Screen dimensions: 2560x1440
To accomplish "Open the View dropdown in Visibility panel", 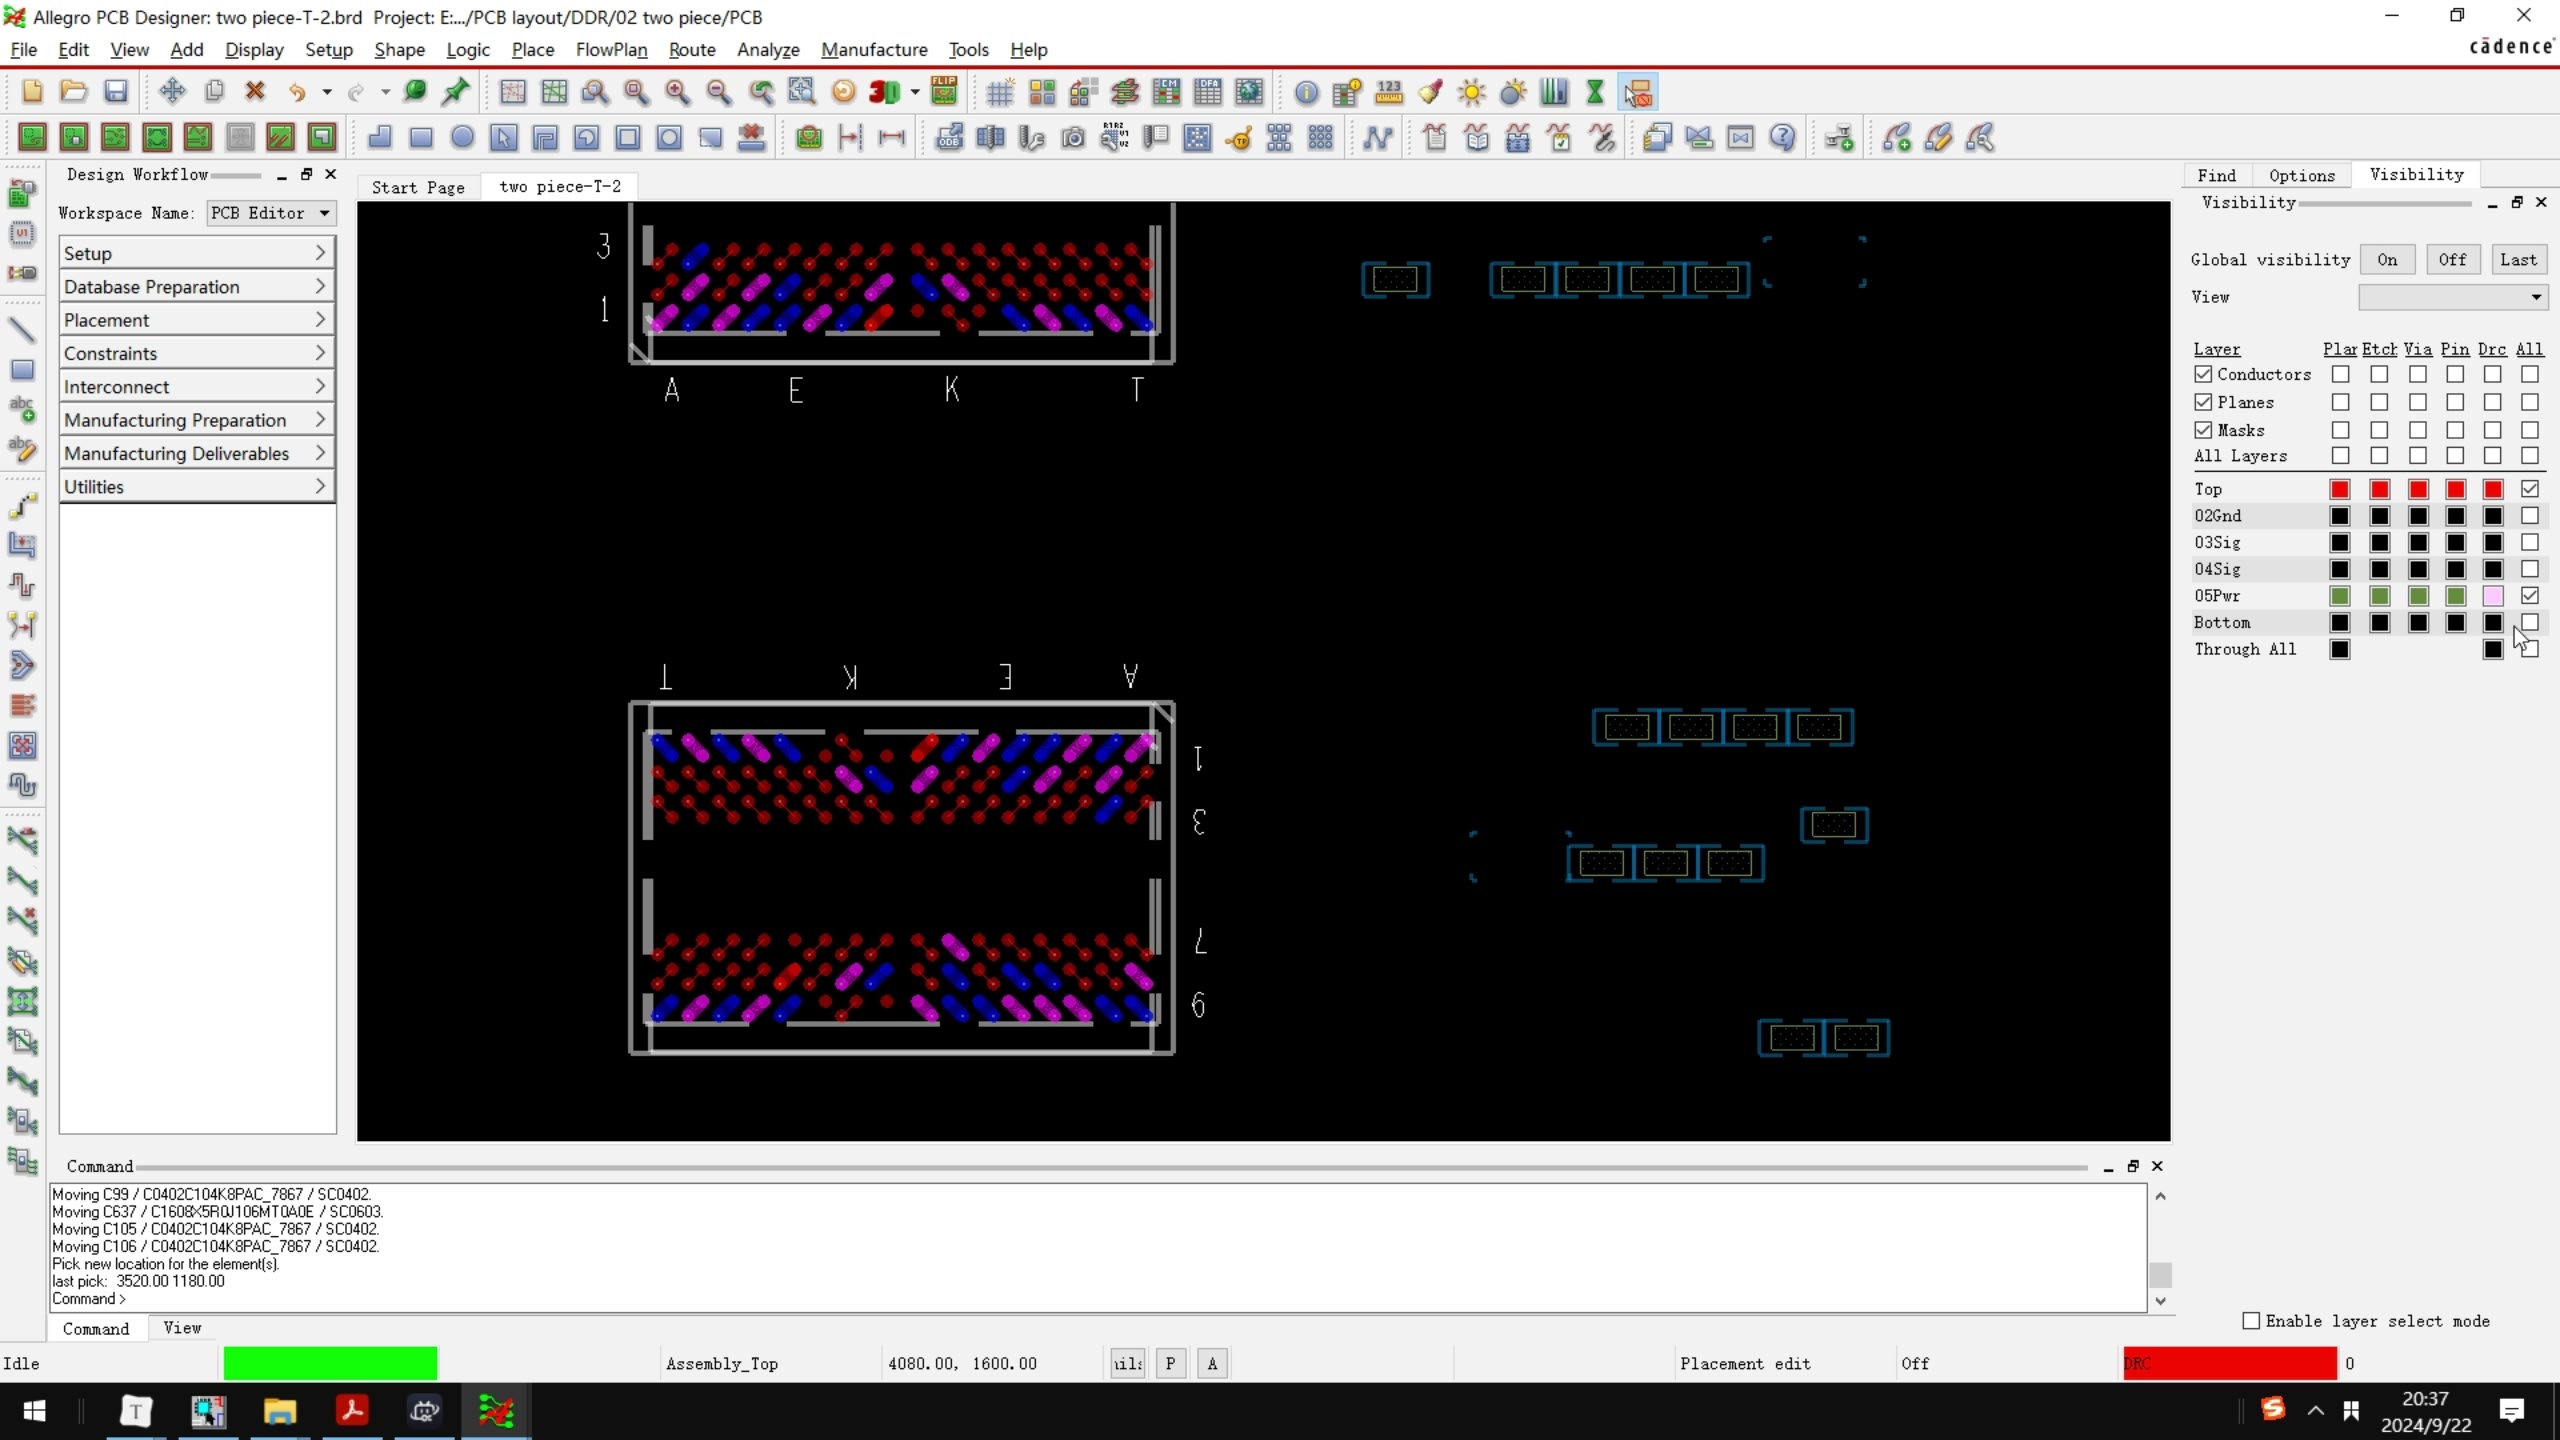I will click(x=2452, y=297).
